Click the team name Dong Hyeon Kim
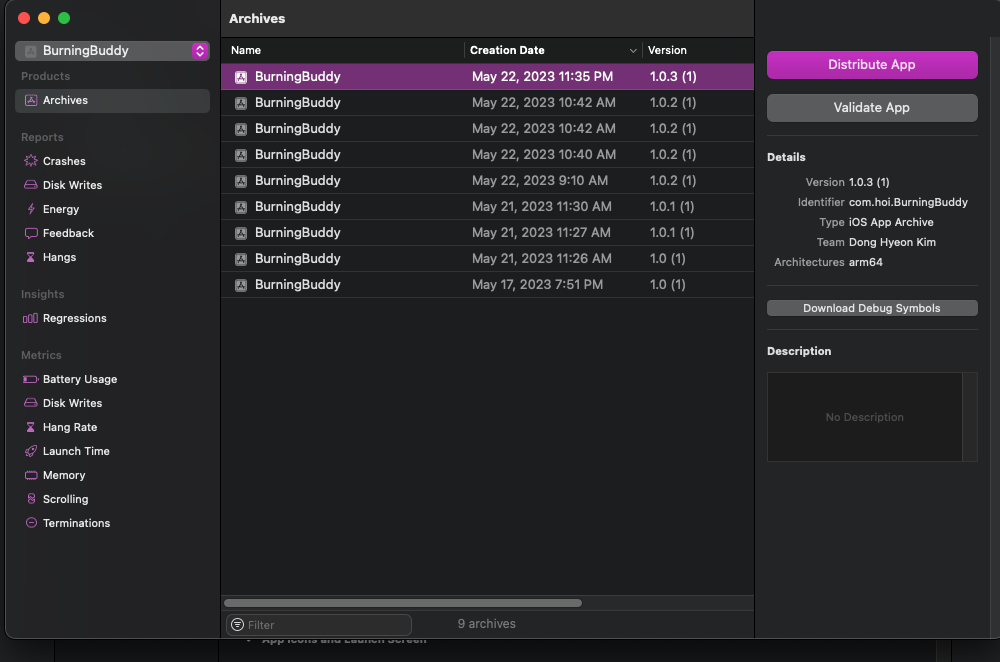The image size is (1000, 662). (892, 242)
